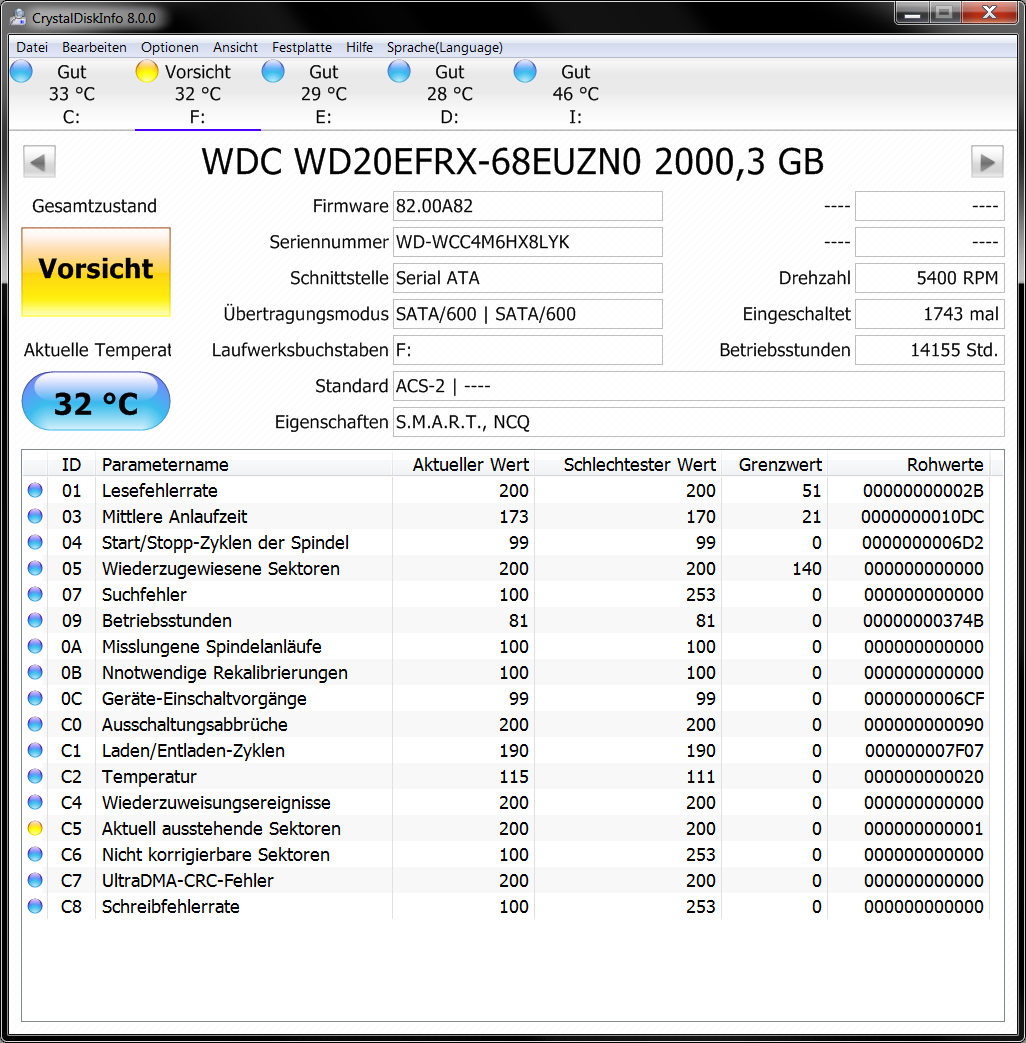Click status icon of Laden/Entladen-Zyklen row
Viewport: 1026px width, 1043px height.
click(x=35, y=750)
